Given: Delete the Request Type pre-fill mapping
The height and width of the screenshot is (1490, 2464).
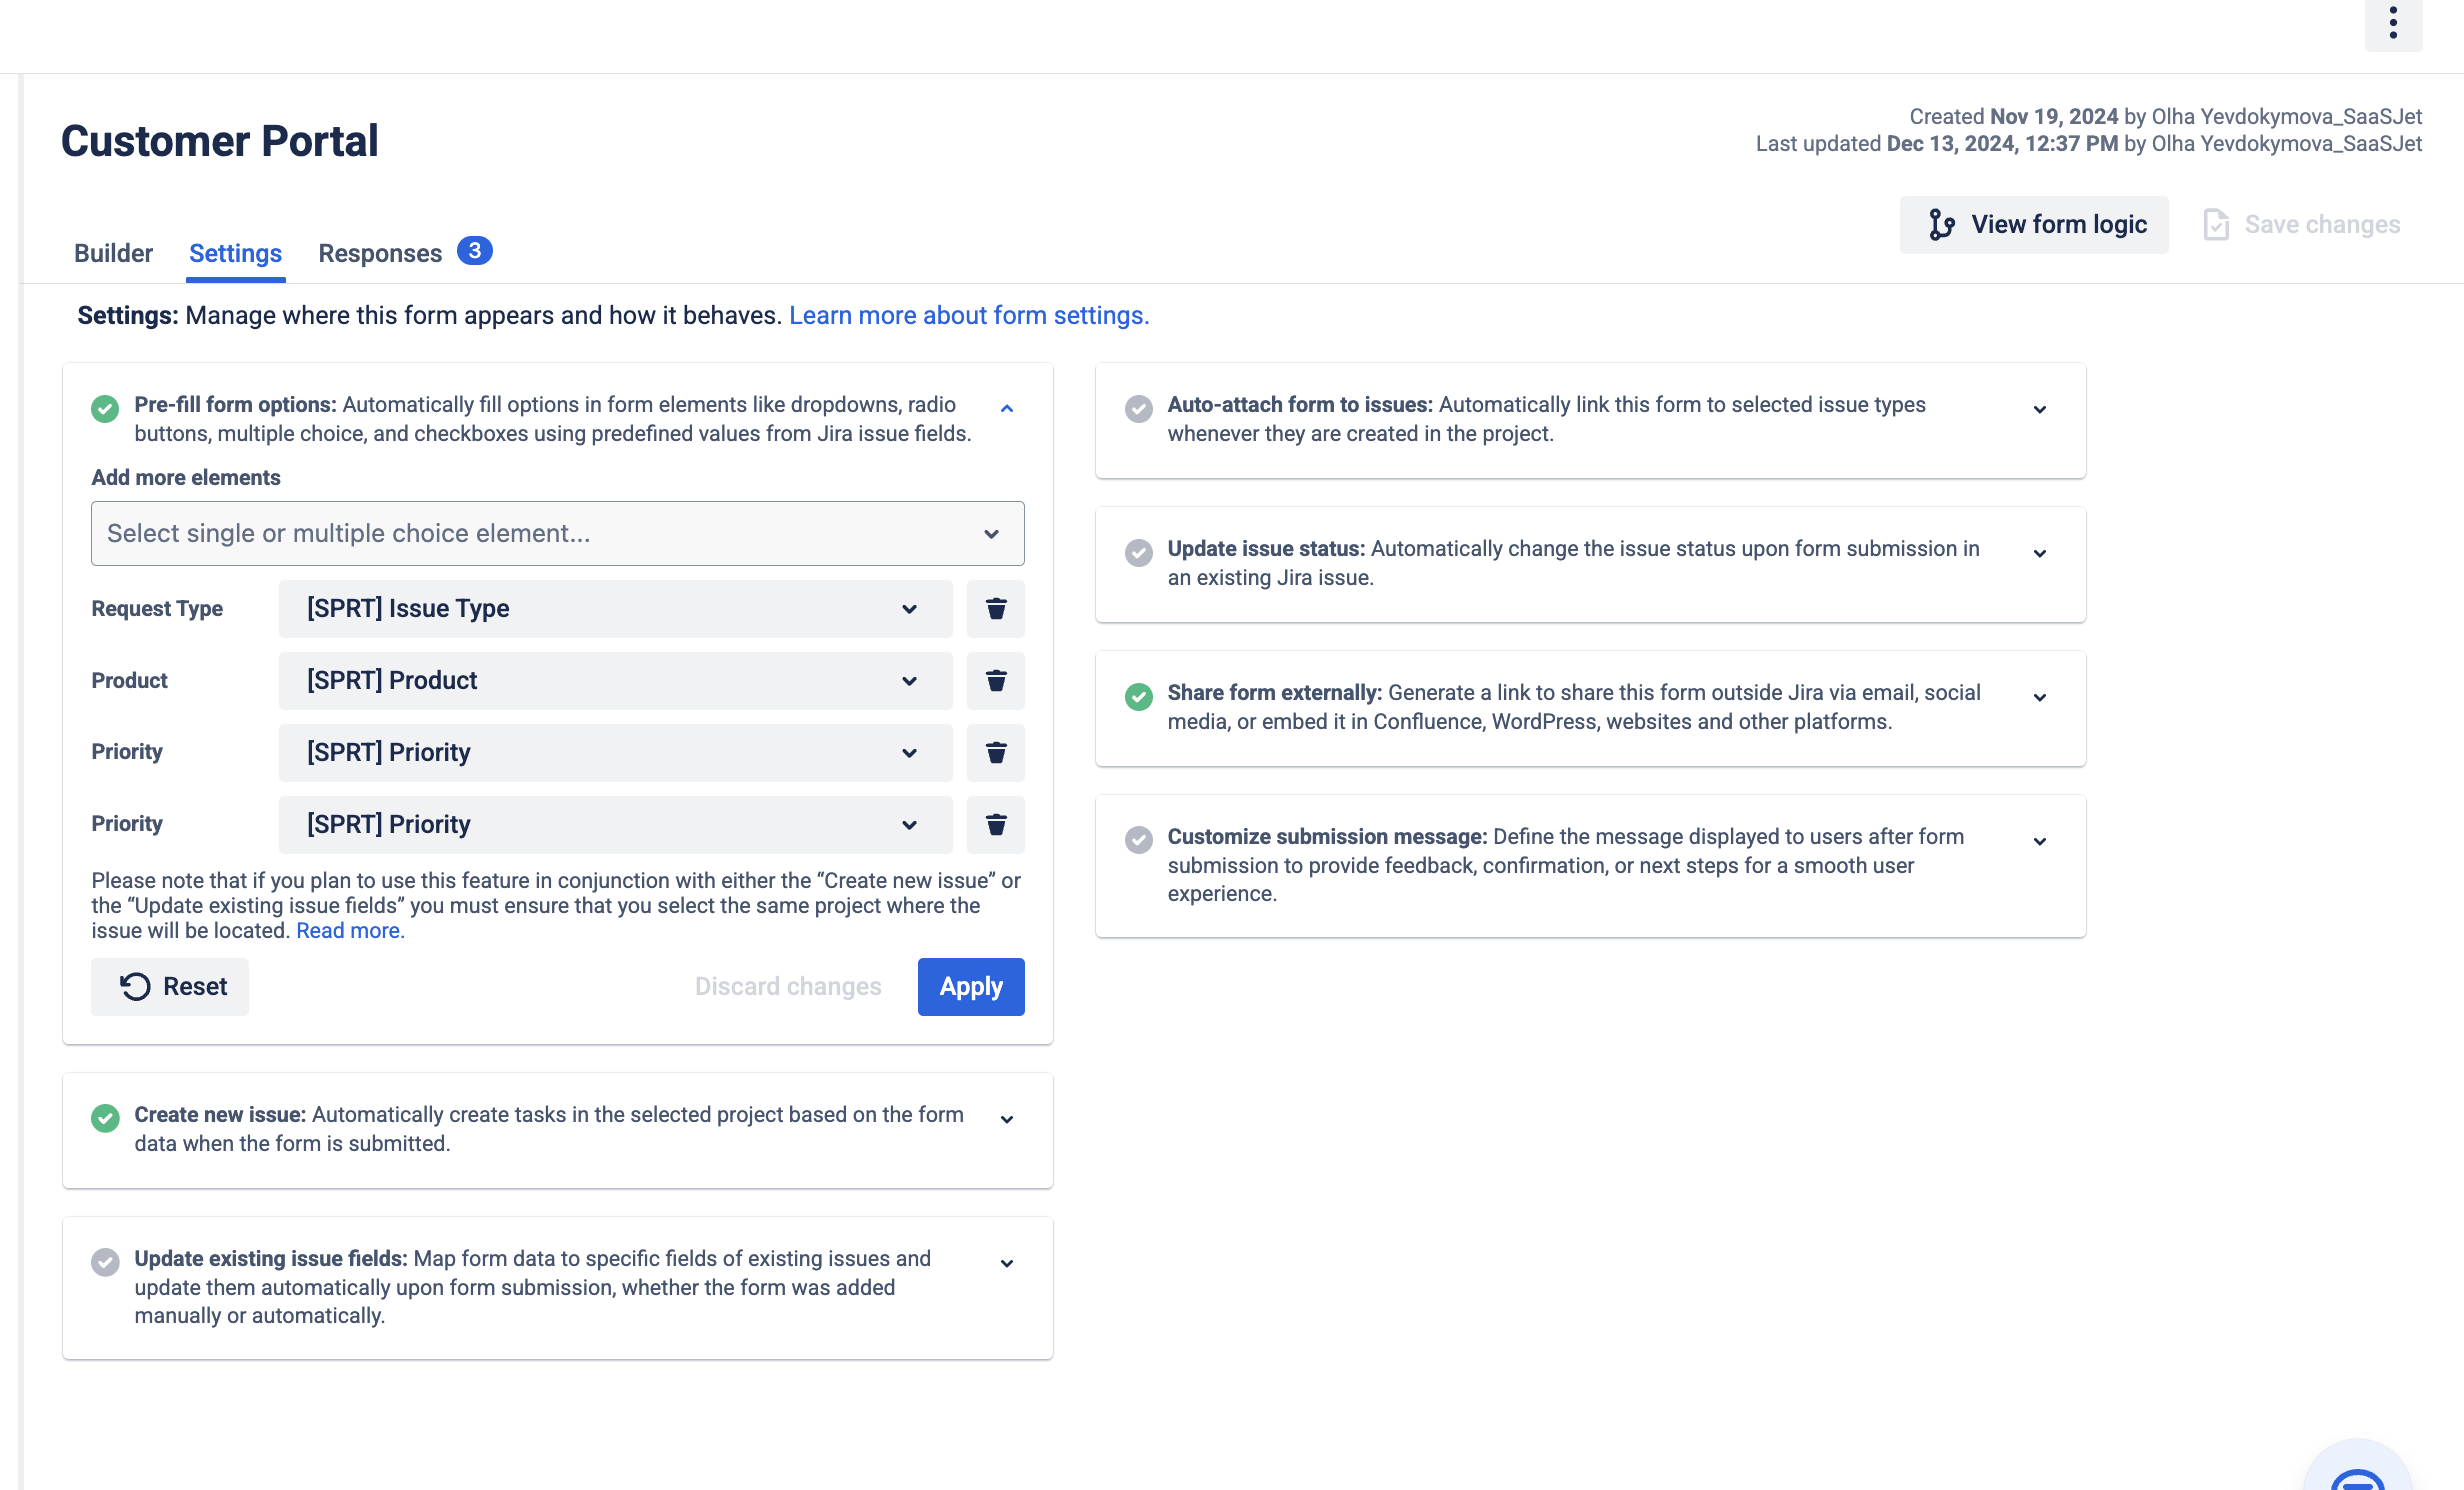Looking at the screenshot, I should click(995, 608).
